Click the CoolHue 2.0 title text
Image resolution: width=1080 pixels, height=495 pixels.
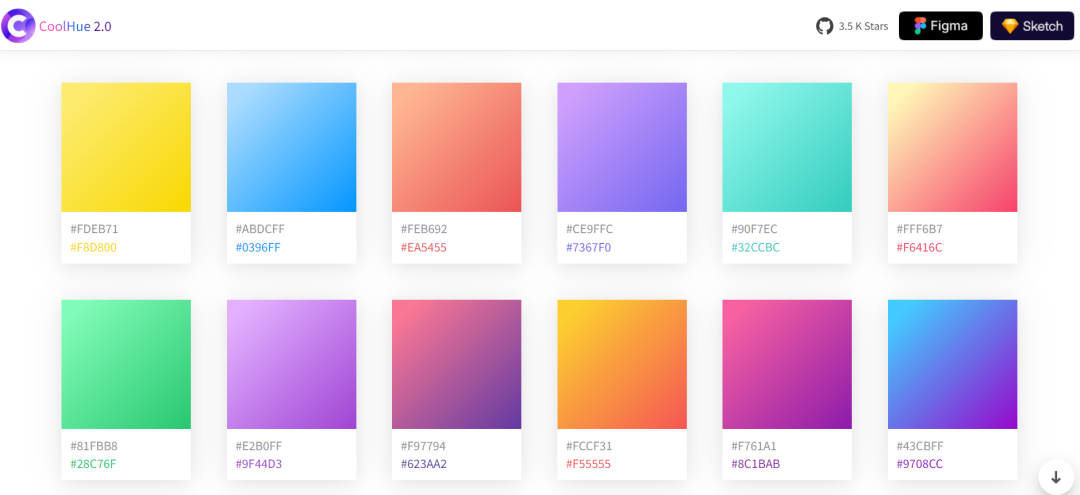pos(75,27)
